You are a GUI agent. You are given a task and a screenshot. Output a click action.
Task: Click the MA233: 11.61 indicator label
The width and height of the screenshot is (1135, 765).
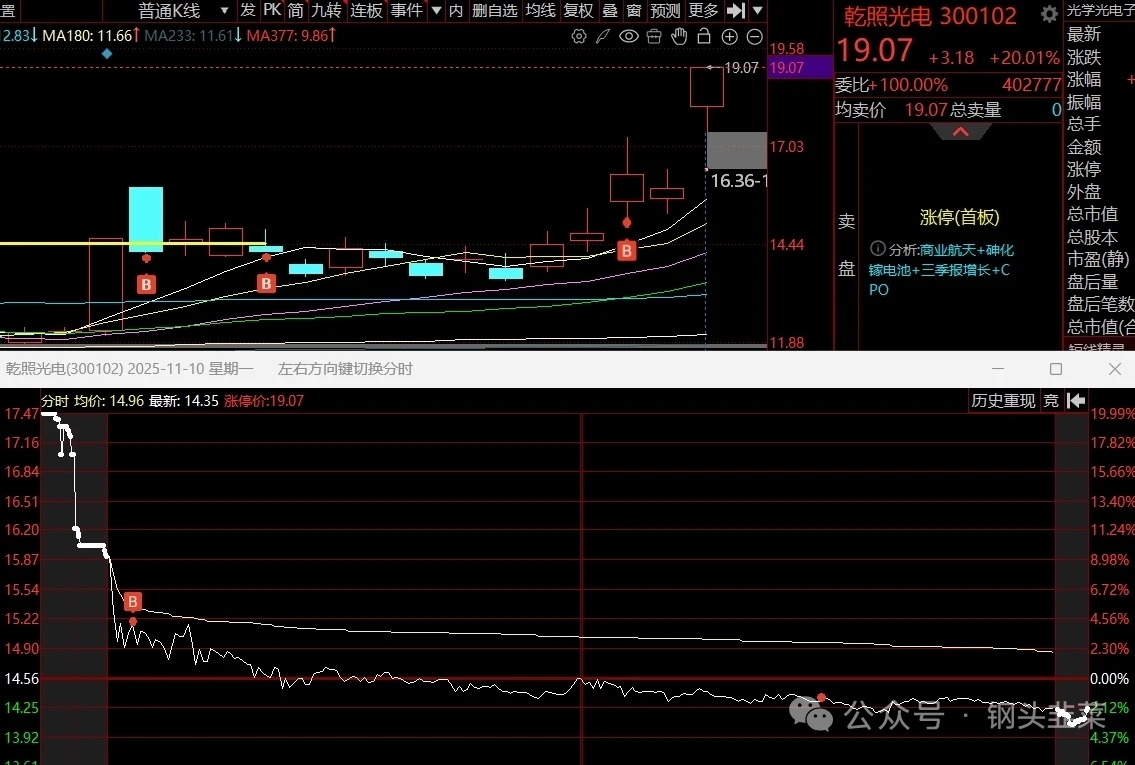tap(193, 35)
